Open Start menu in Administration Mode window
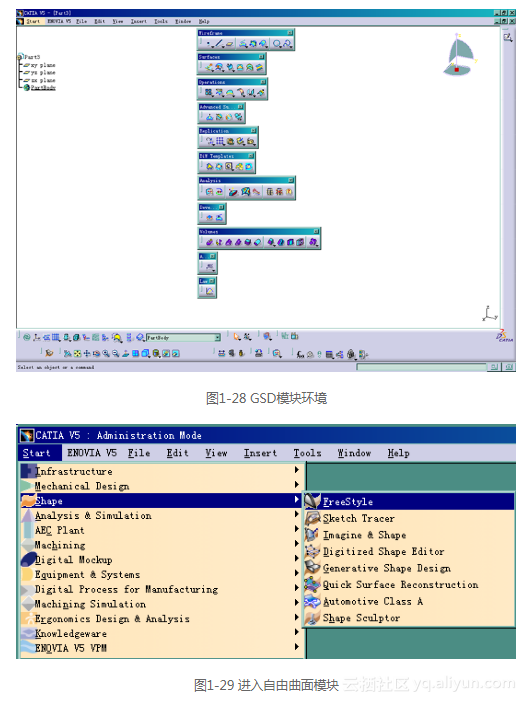The width and height of the screenshot is (526, 703). point(37,453)
